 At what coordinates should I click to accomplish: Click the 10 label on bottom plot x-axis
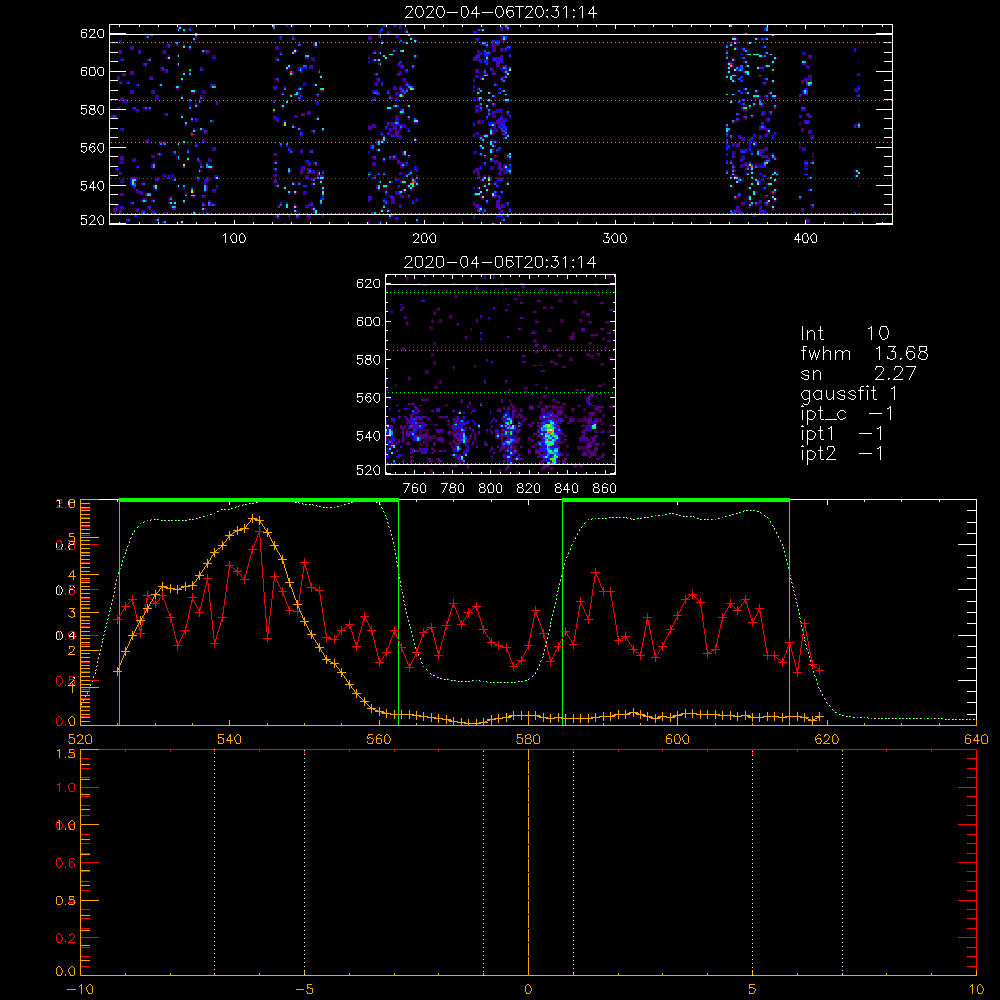pos(976,989)
